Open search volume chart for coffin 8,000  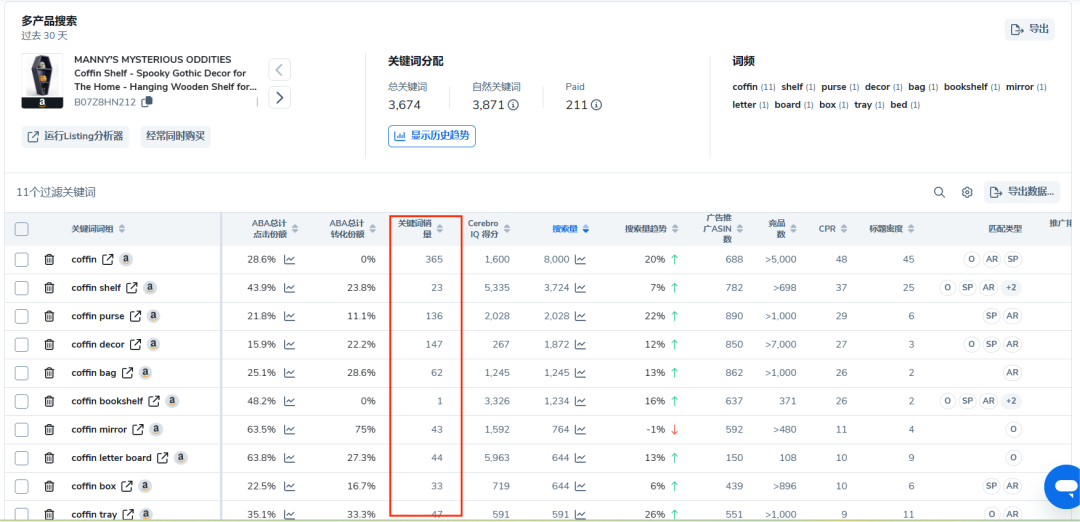581,260
